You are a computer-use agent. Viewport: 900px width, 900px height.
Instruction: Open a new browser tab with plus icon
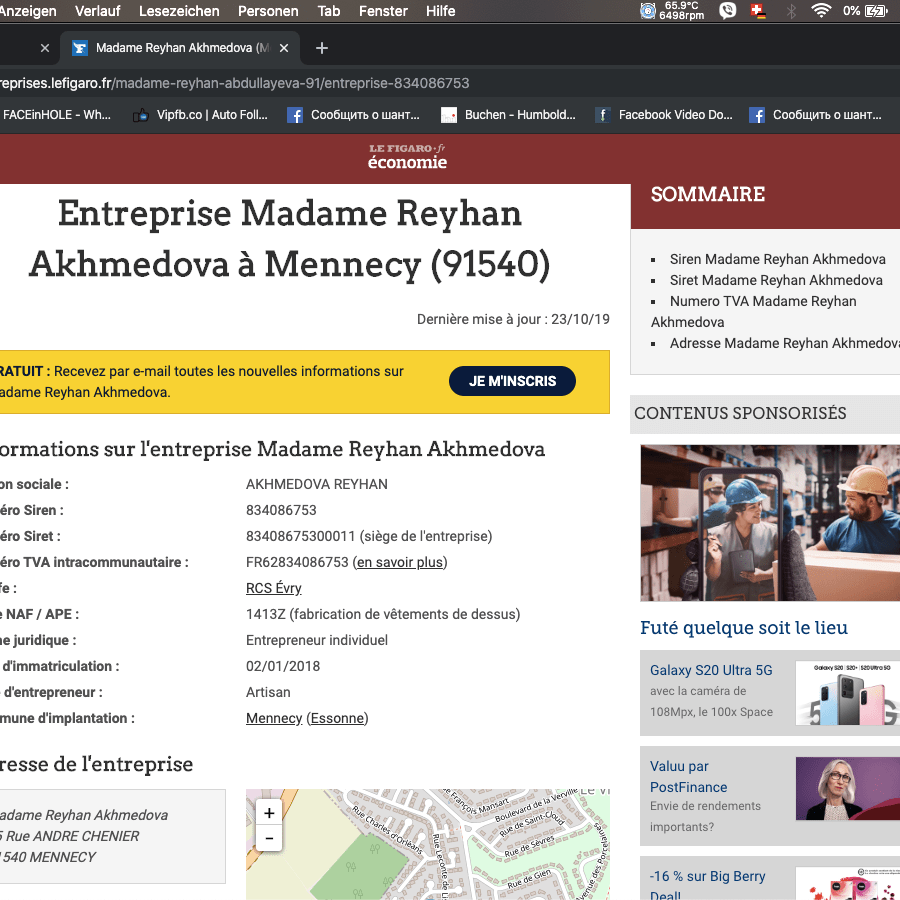pyautogui.click(x=322, y=48)
